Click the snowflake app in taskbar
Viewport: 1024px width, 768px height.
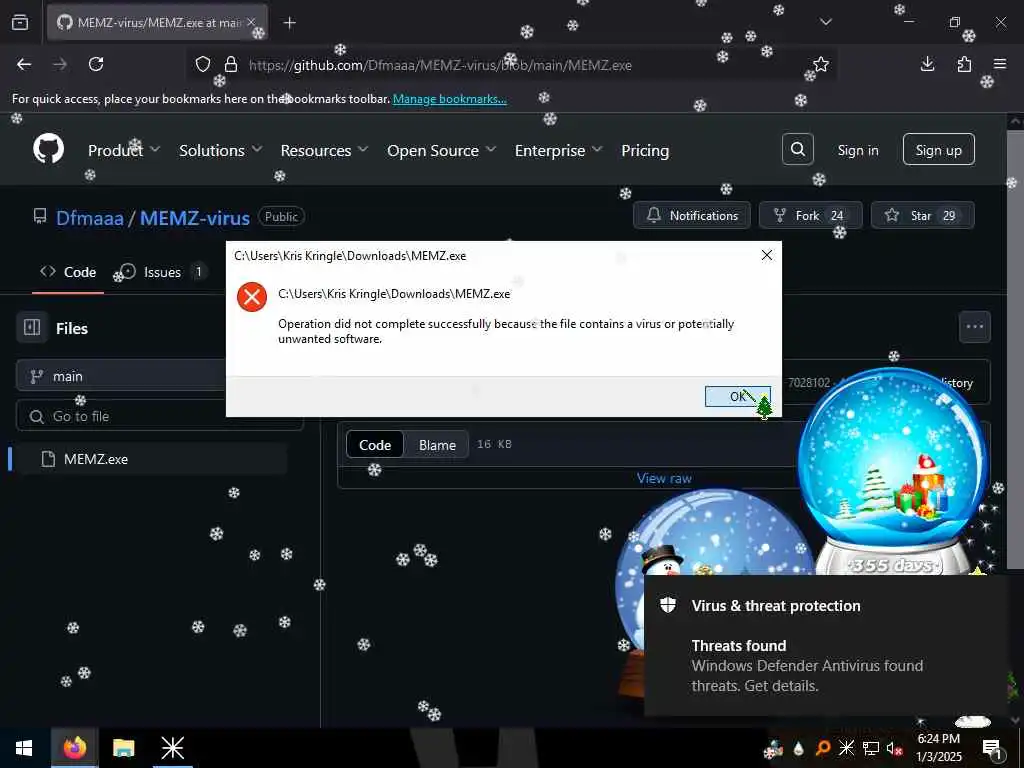tap(172, 748)
